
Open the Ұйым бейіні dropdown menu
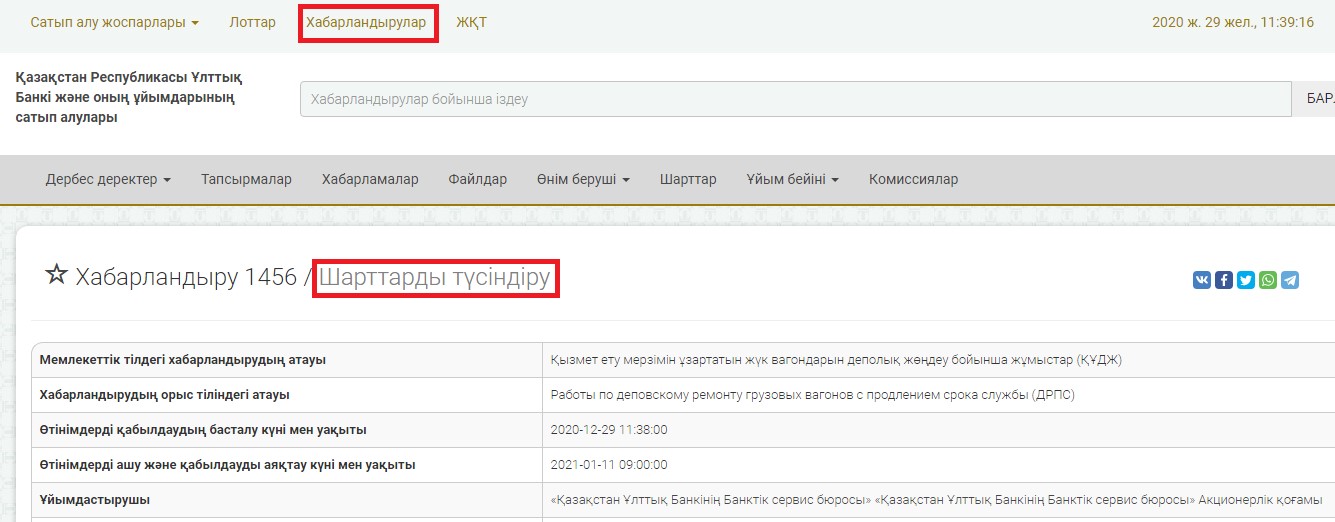[791, 180]
